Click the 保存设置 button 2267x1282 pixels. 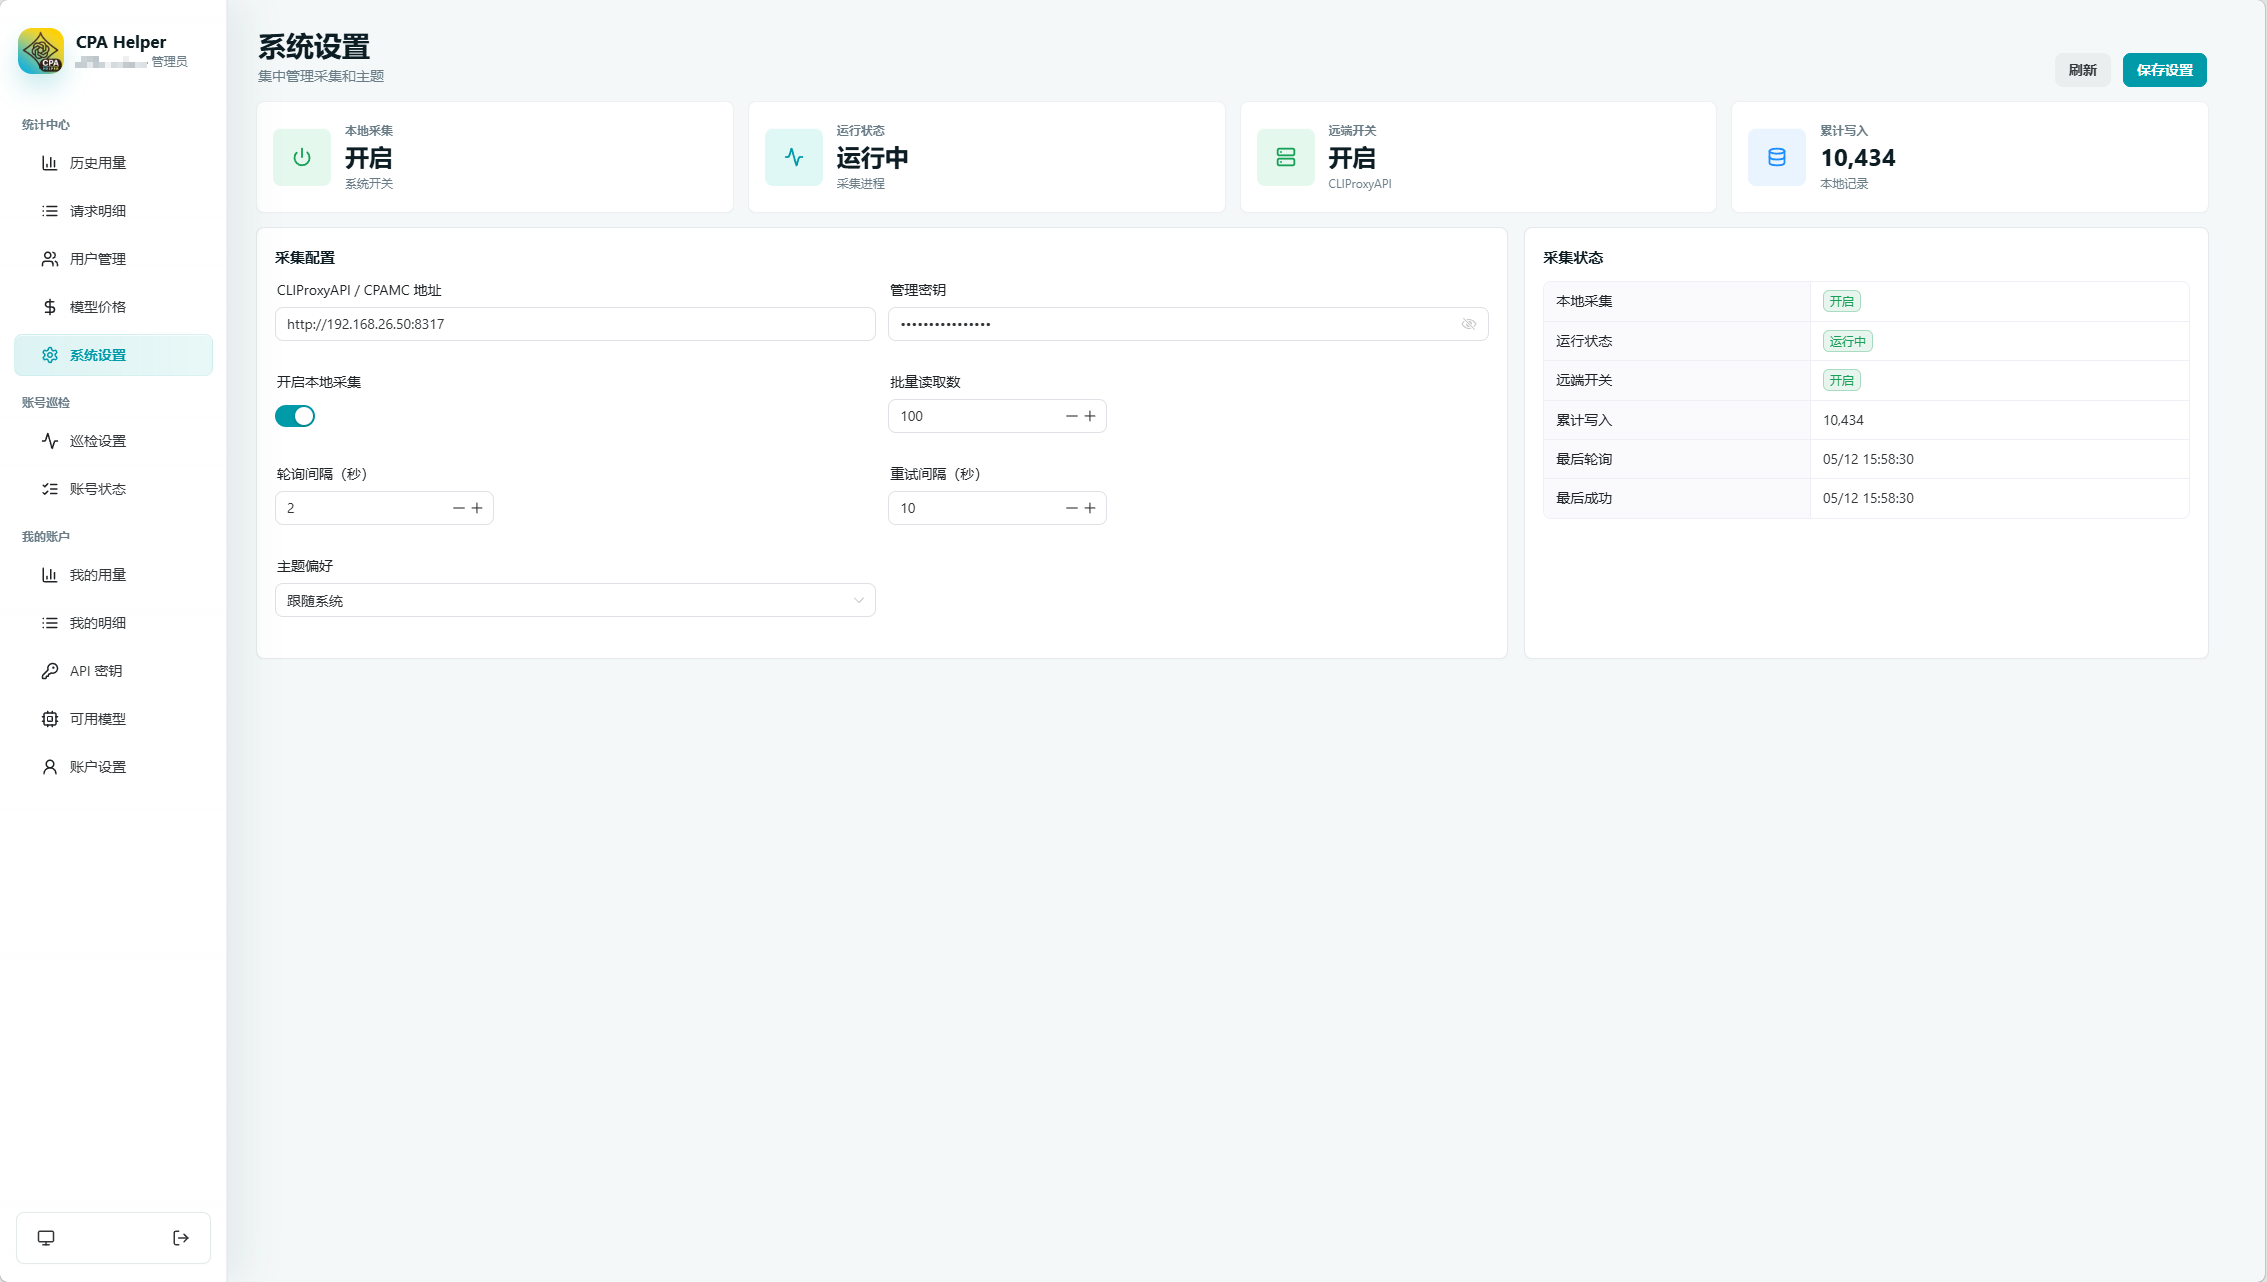[x=2164, y=70]
